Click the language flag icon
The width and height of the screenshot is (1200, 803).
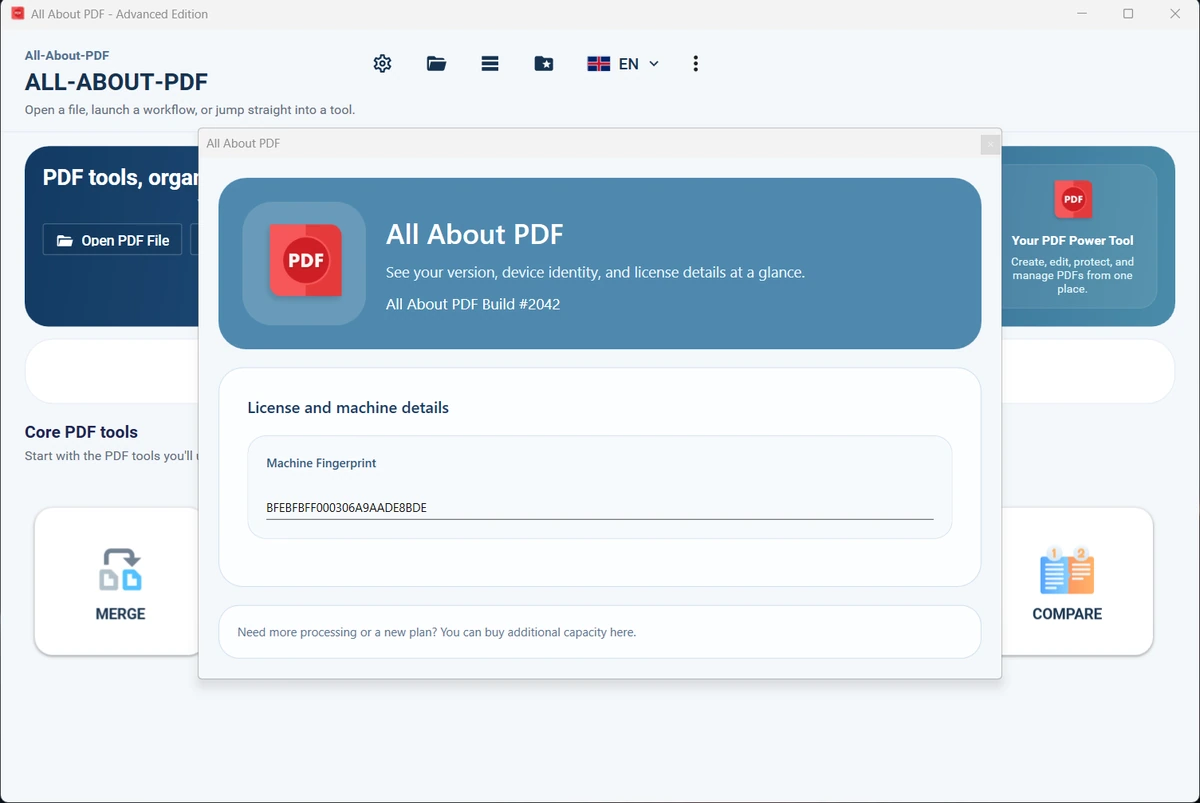tap(599, 64)
